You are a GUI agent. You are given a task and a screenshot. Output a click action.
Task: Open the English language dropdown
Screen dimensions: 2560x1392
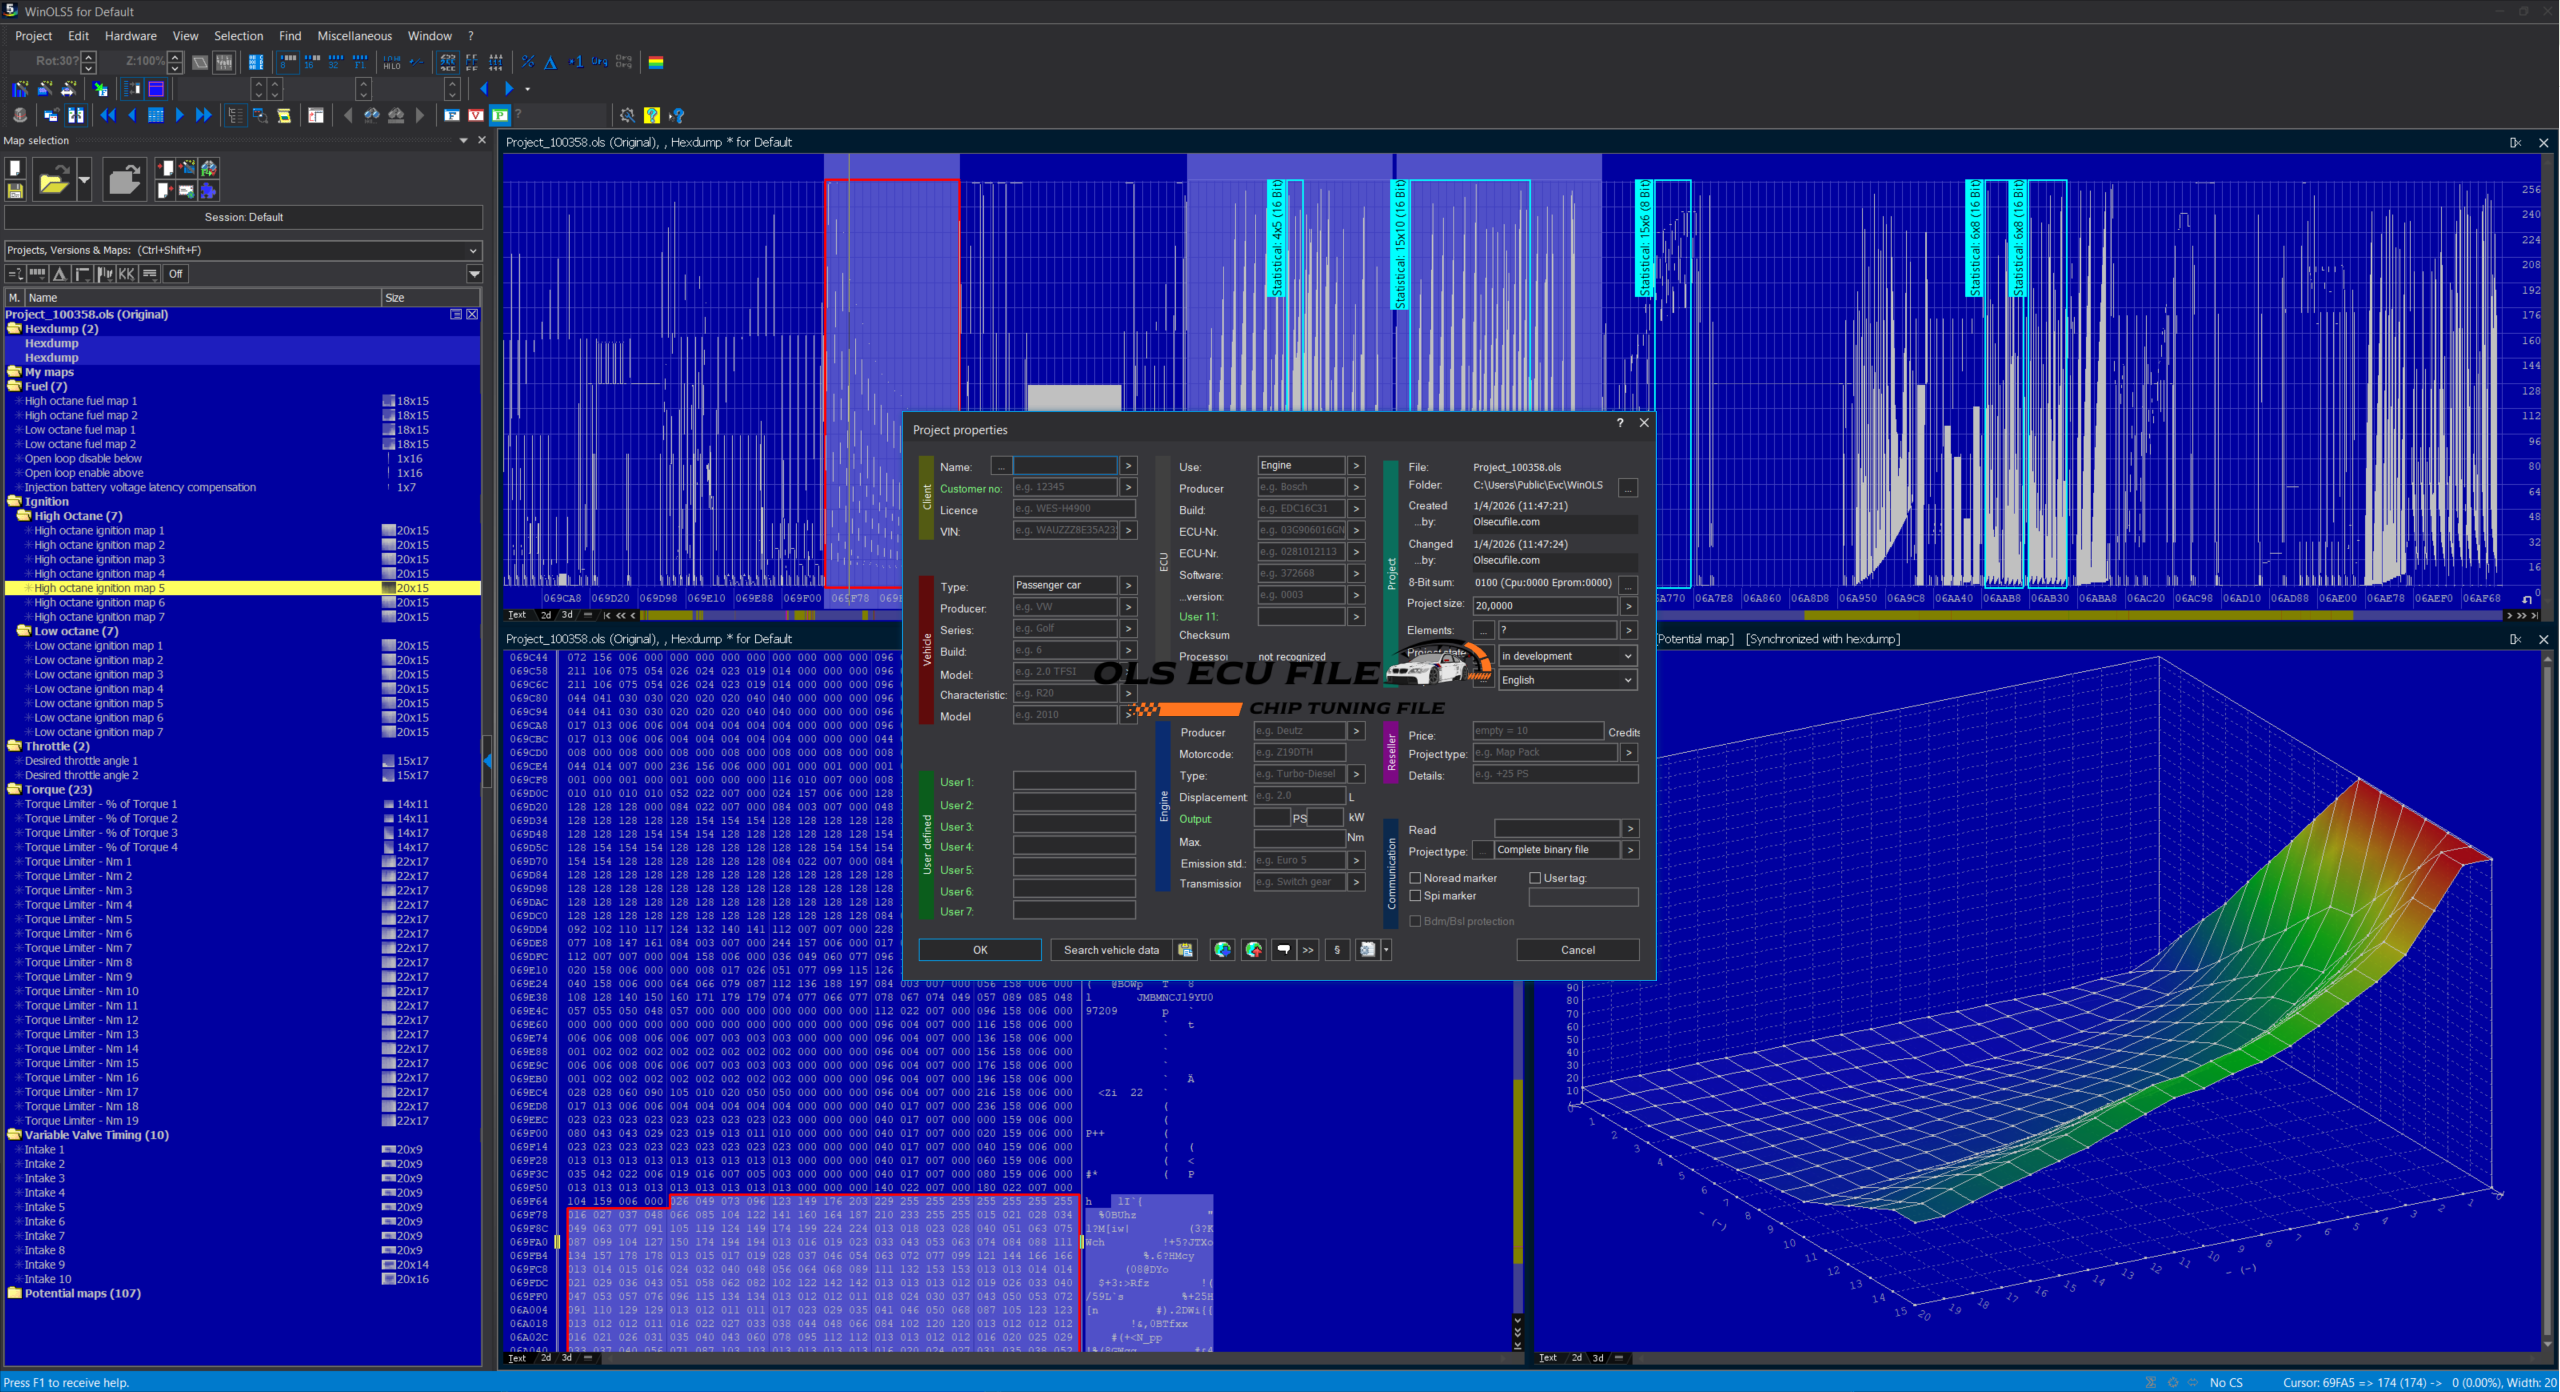pos(1567,680)
